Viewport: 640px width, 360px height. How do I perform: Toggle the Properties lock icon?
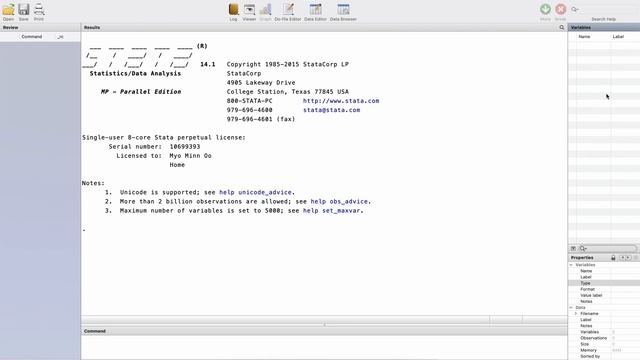pyautogui.click(x=613, y=258)
